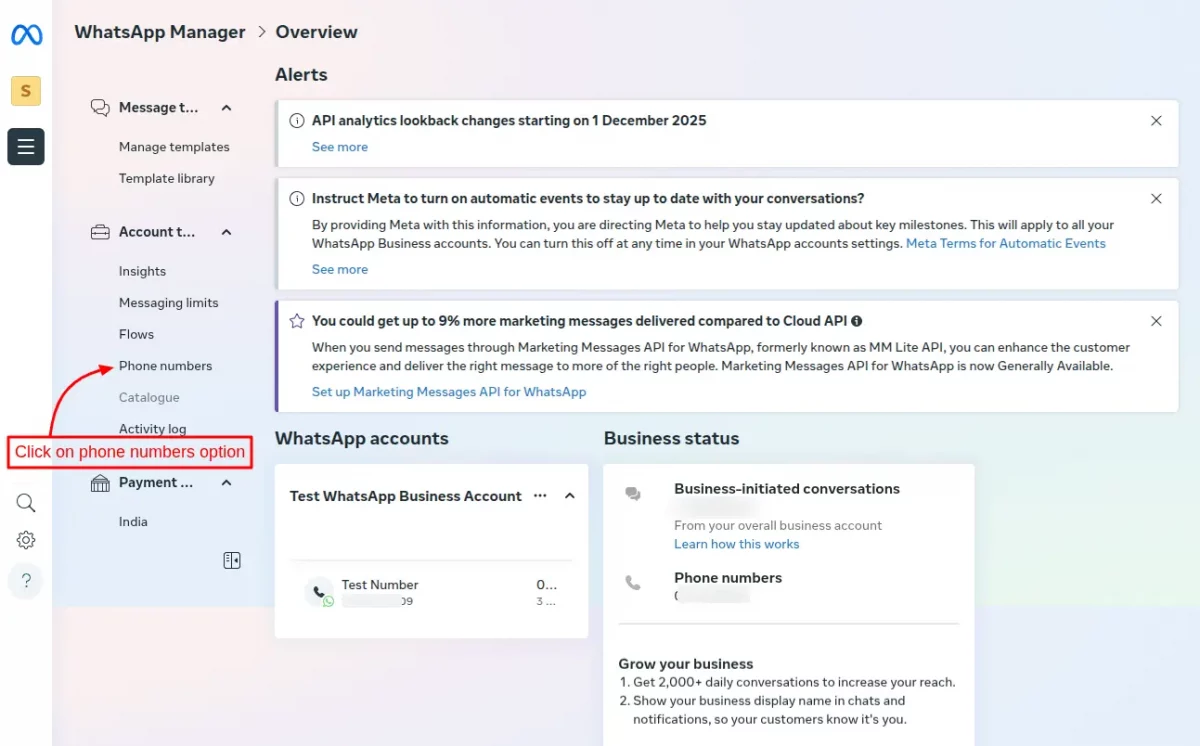Collapse sidebar using the panel icon
Image resolution: width=1200 pixels, height=746 pixels.
(x=232, y=561)
